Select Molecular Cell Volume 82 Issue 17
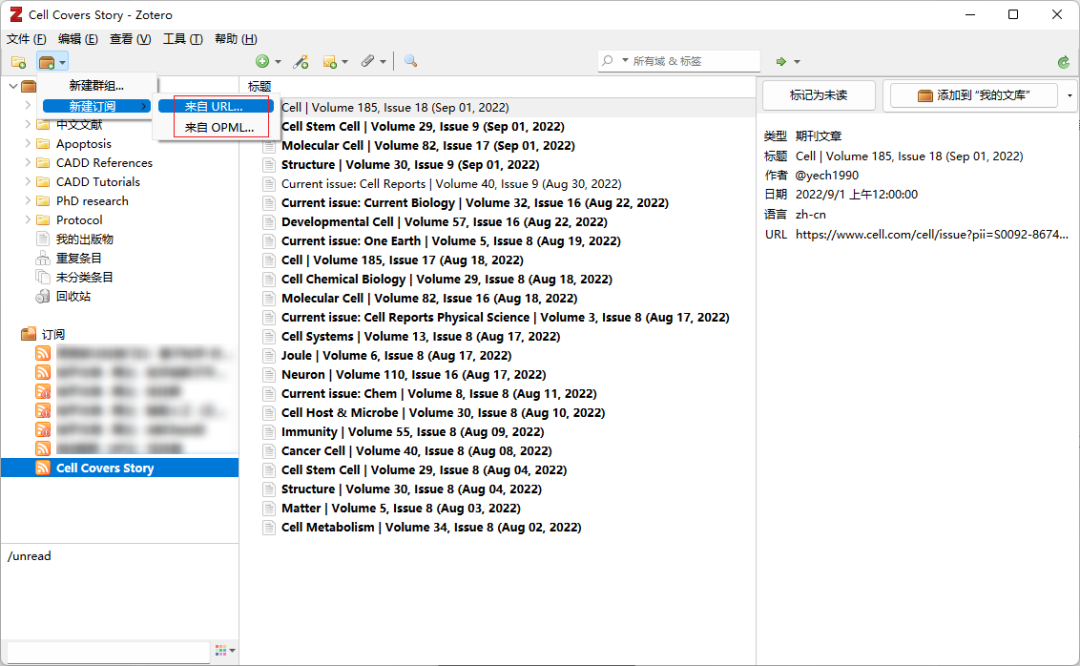Screen dimensions: 1080x666 428,145
